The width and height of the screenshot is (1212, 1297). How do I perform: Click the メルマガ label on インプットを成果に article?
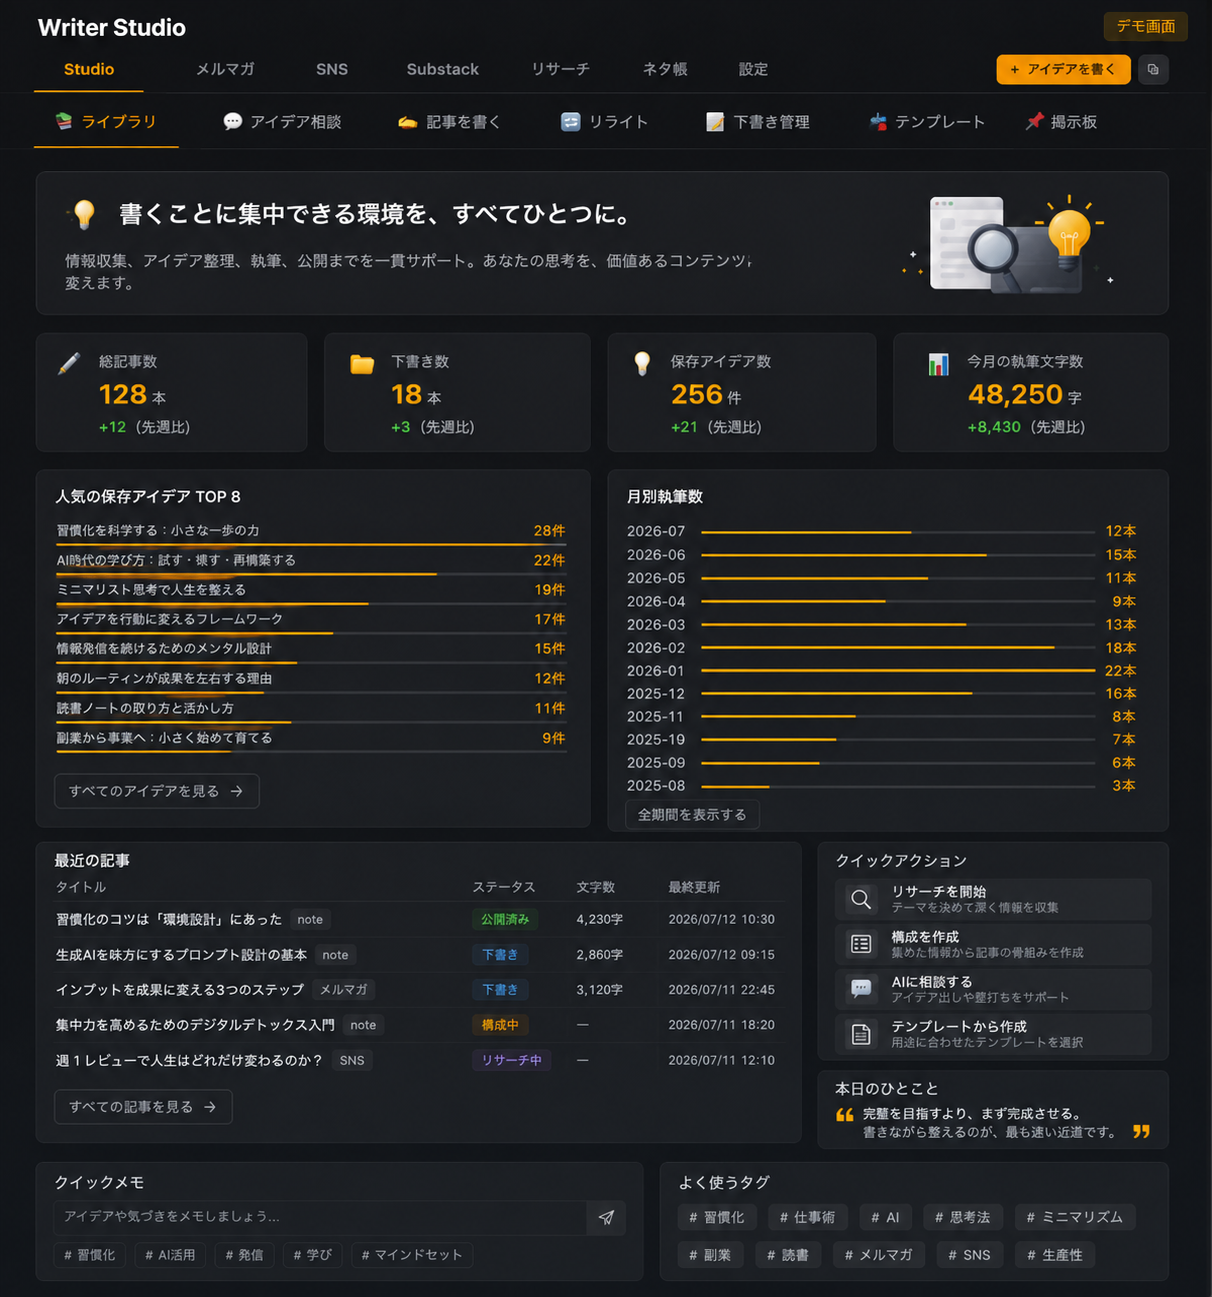coord(343,990)
